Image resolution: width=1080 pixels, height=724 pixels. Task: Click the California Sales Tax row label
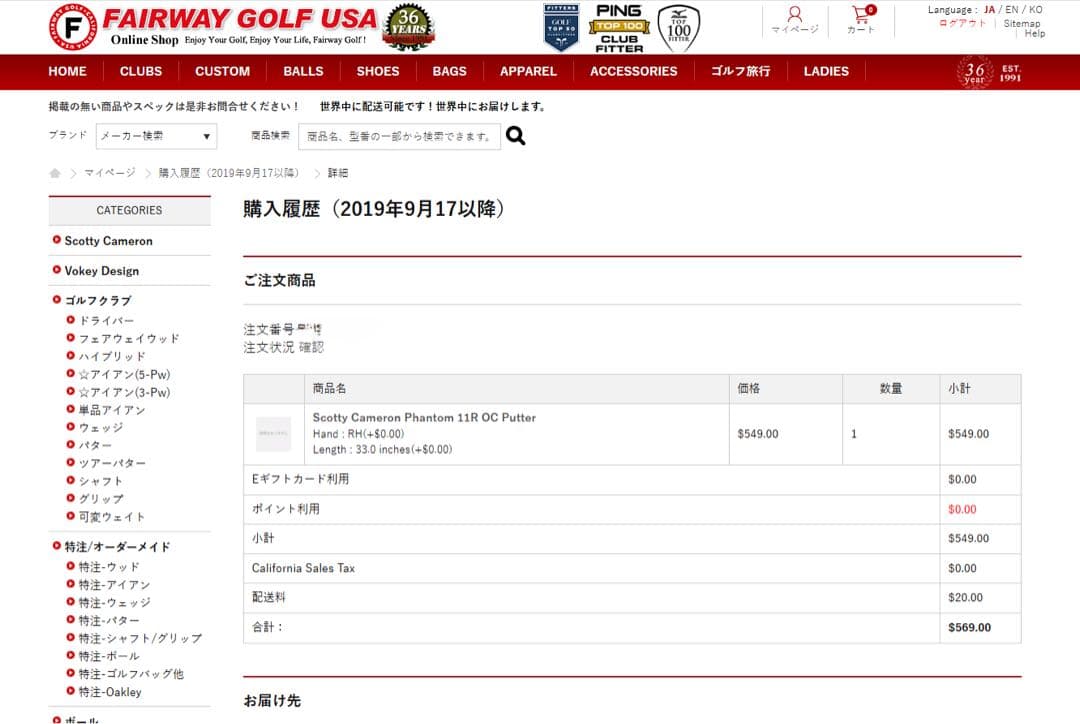[x=303, y=568]
